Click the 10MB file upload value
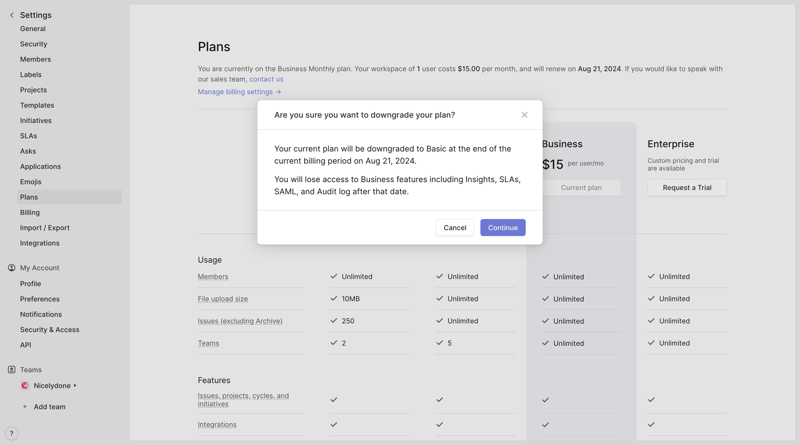Viewport: 800px width, 445px height. 351,299
